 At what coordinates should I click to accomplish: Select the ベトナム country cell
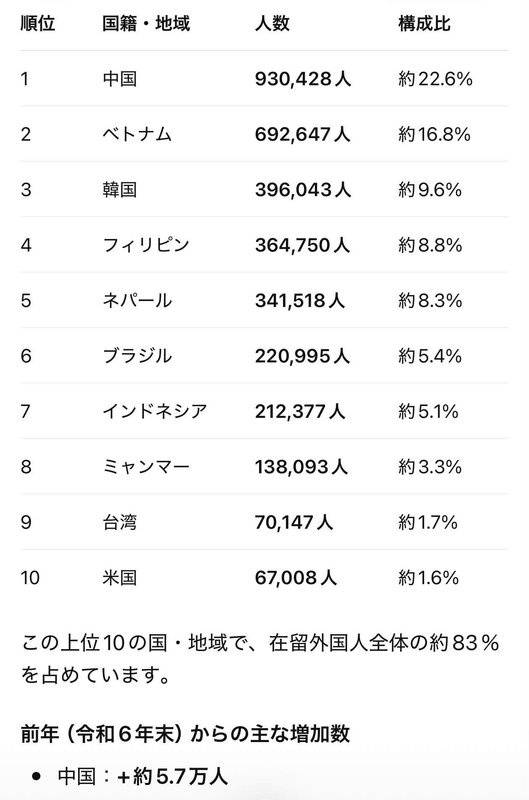[x=137, y=134]
